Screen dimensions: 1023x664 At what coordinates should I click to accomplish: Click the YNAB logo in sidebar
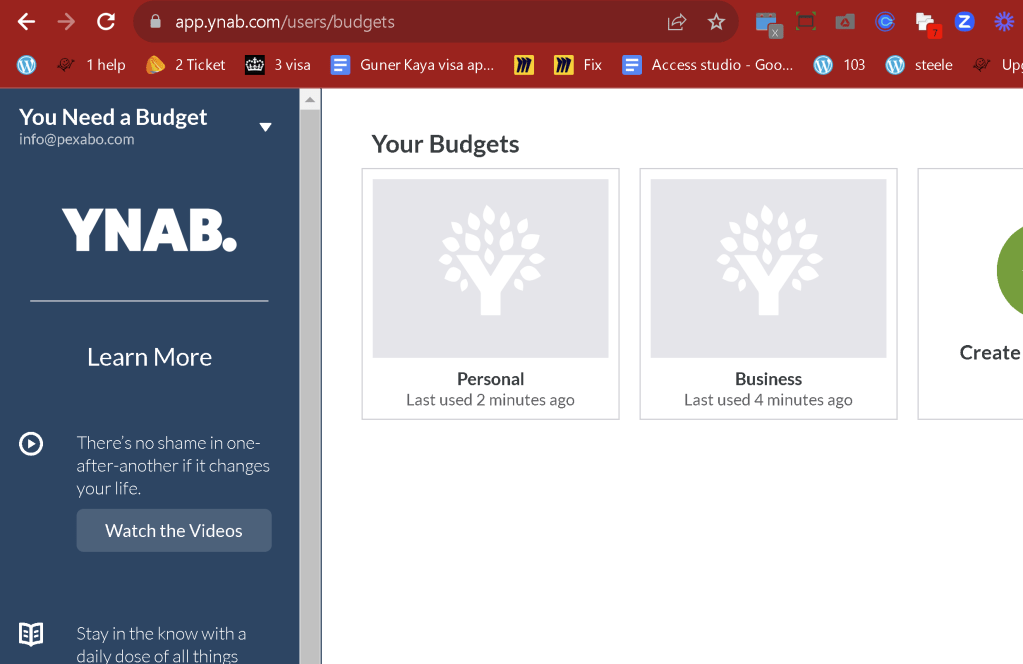(x=149, y=230)
